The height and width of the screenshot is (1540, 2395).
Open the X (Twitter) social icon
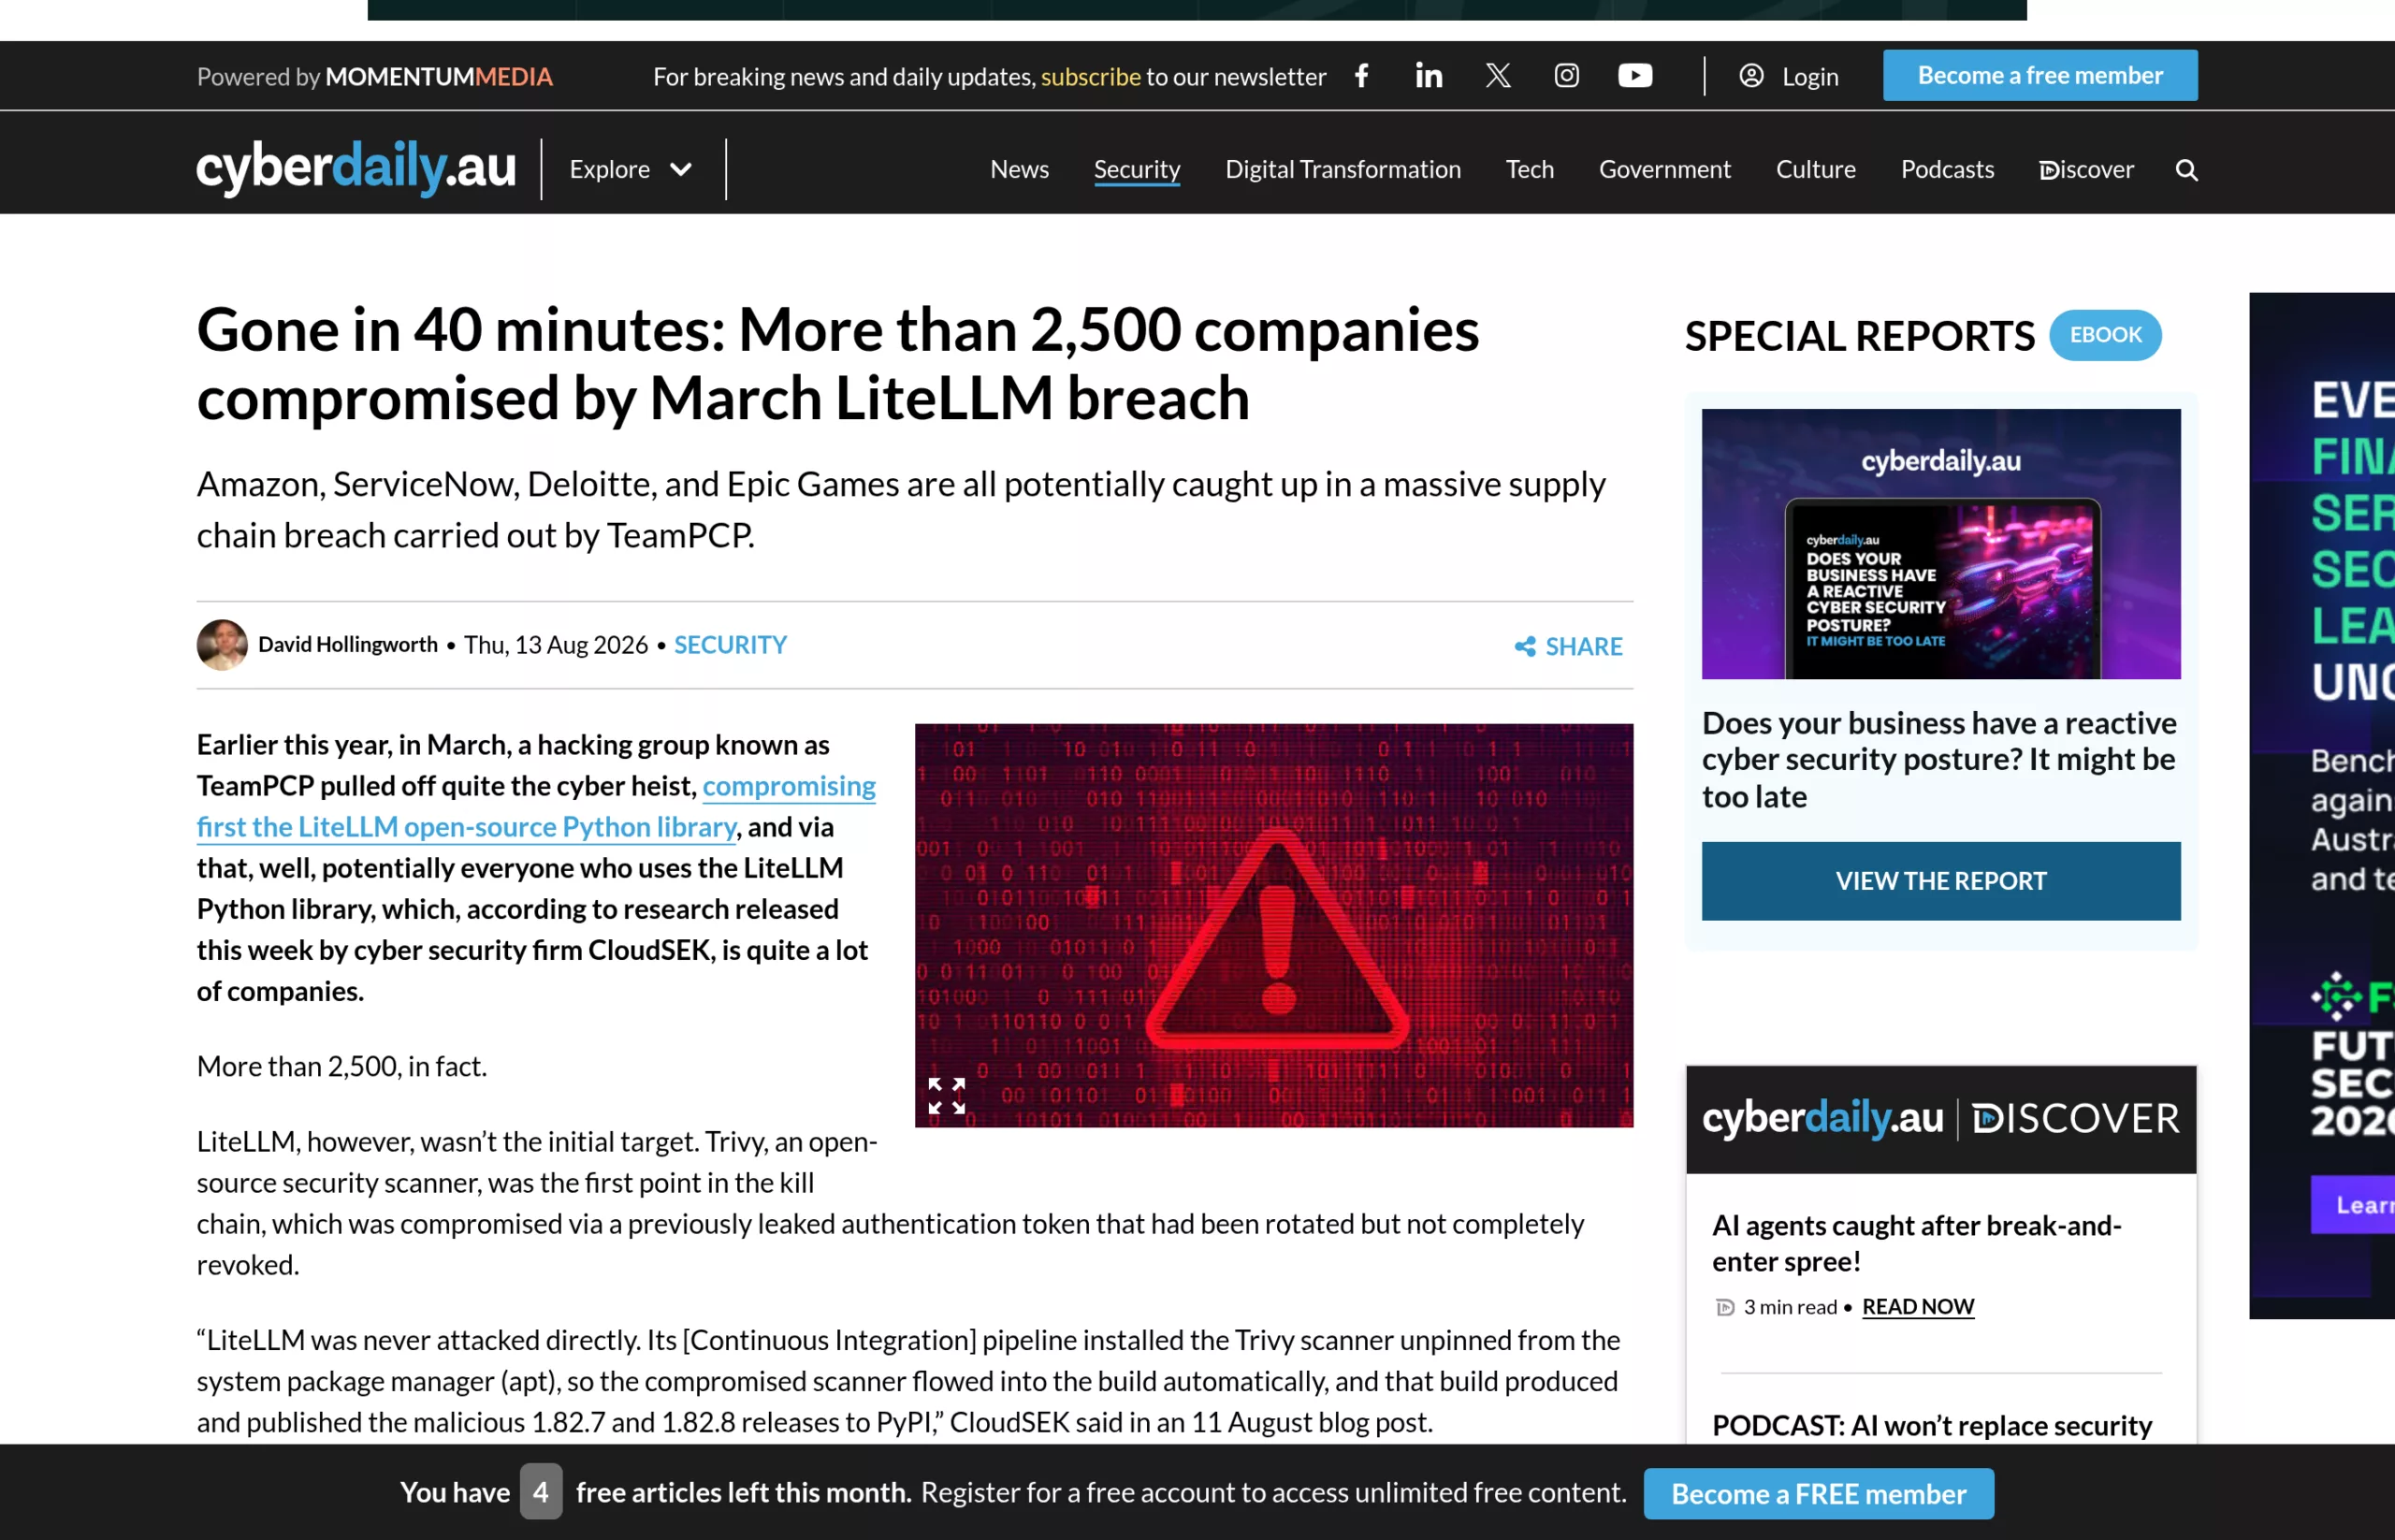pos(1497,76)
